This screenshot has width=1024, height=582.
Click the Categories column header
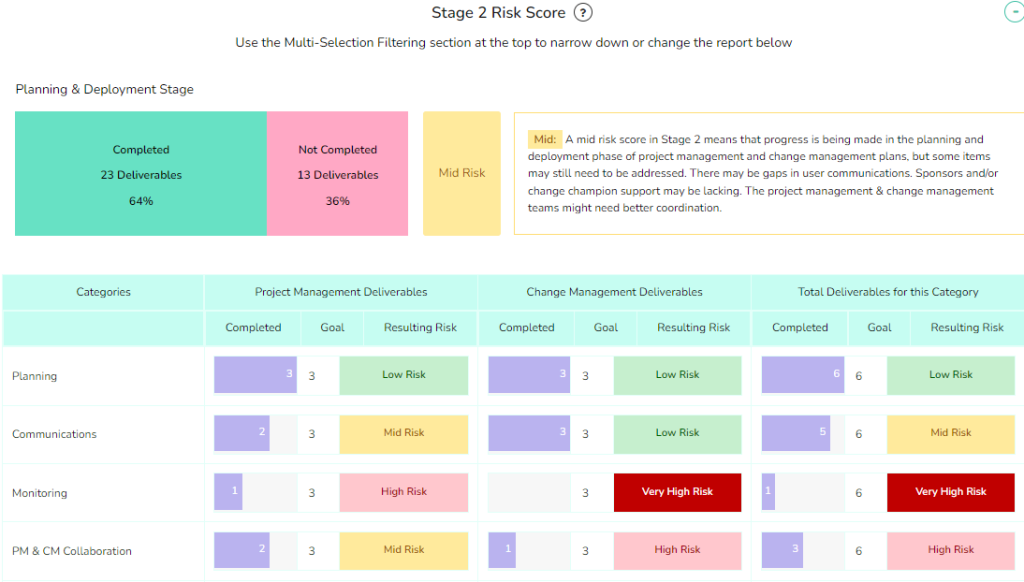tap(103, 292)
